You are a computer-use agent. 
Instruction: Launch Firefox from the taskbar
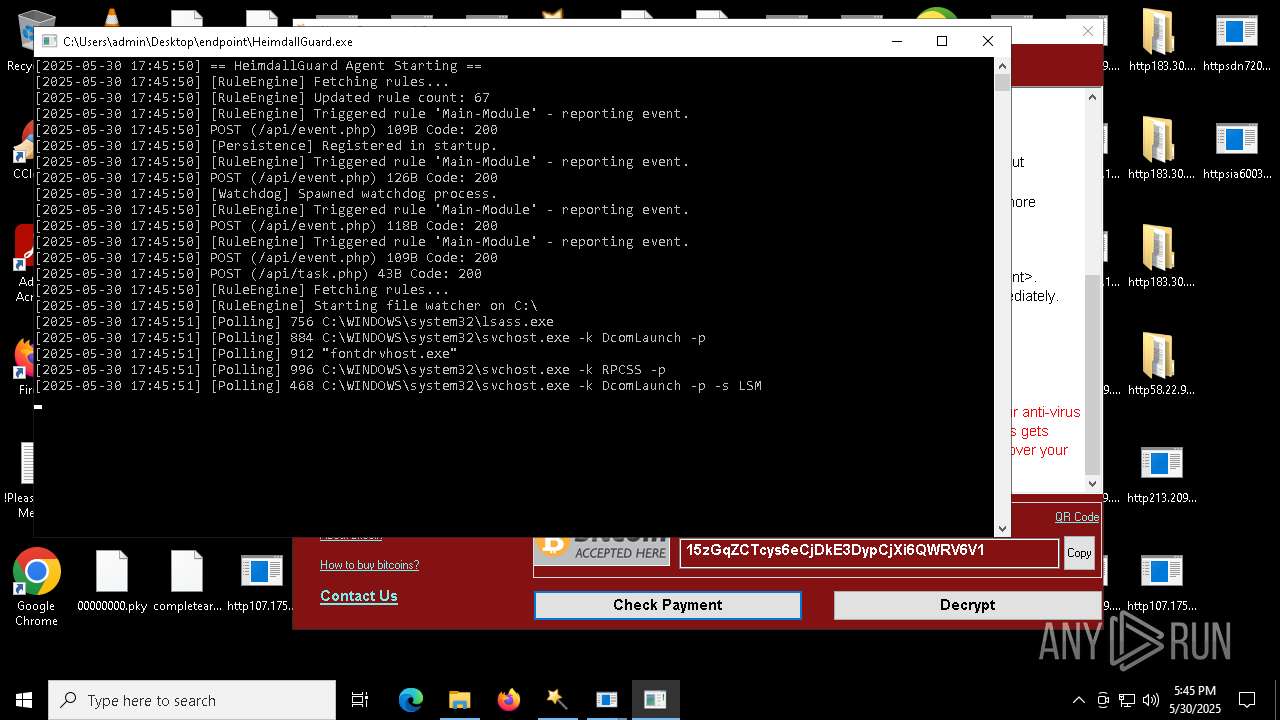[x=508, y=700]
